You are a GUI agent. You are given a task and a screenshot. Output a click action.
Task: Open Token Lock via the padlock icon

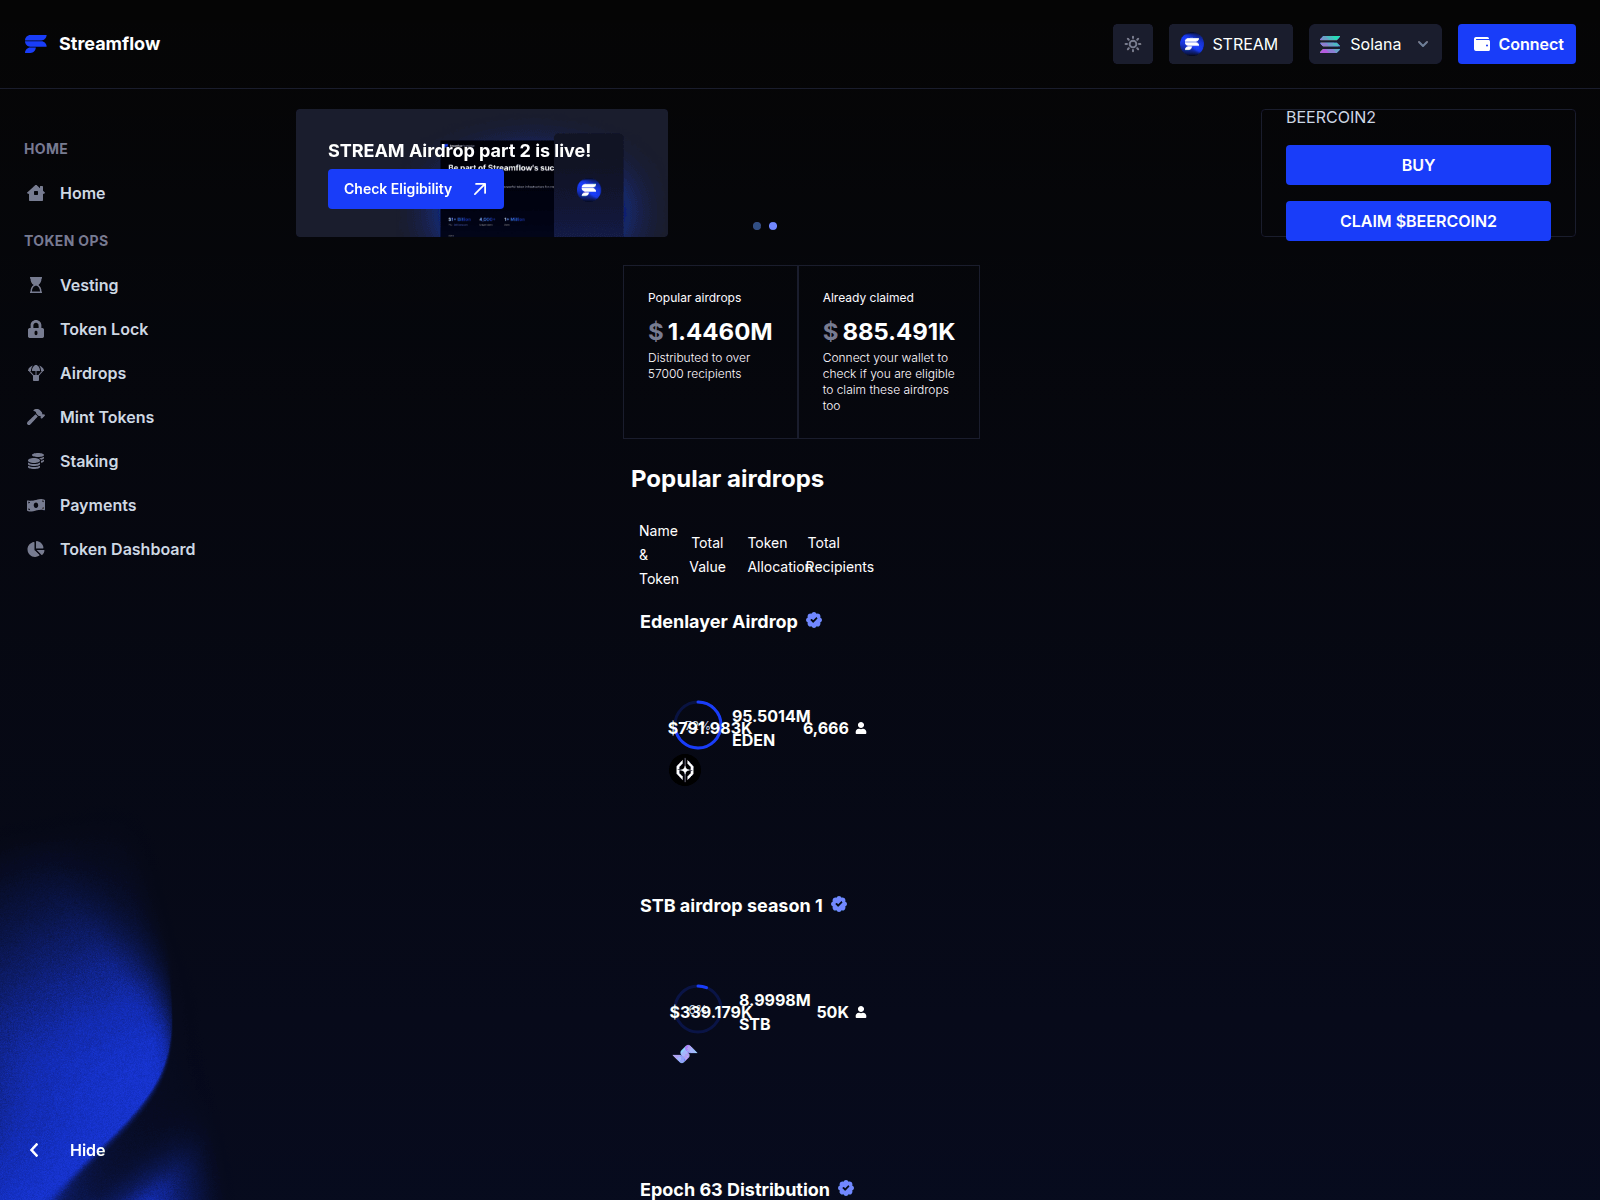[36, 329]
